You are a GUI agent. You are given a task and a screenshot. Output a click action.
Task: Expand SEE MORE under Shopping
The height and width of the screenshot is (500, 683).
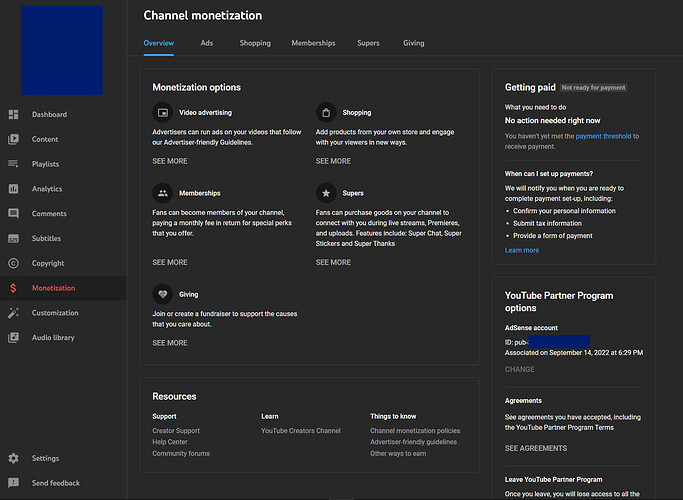tap(333, 161)
